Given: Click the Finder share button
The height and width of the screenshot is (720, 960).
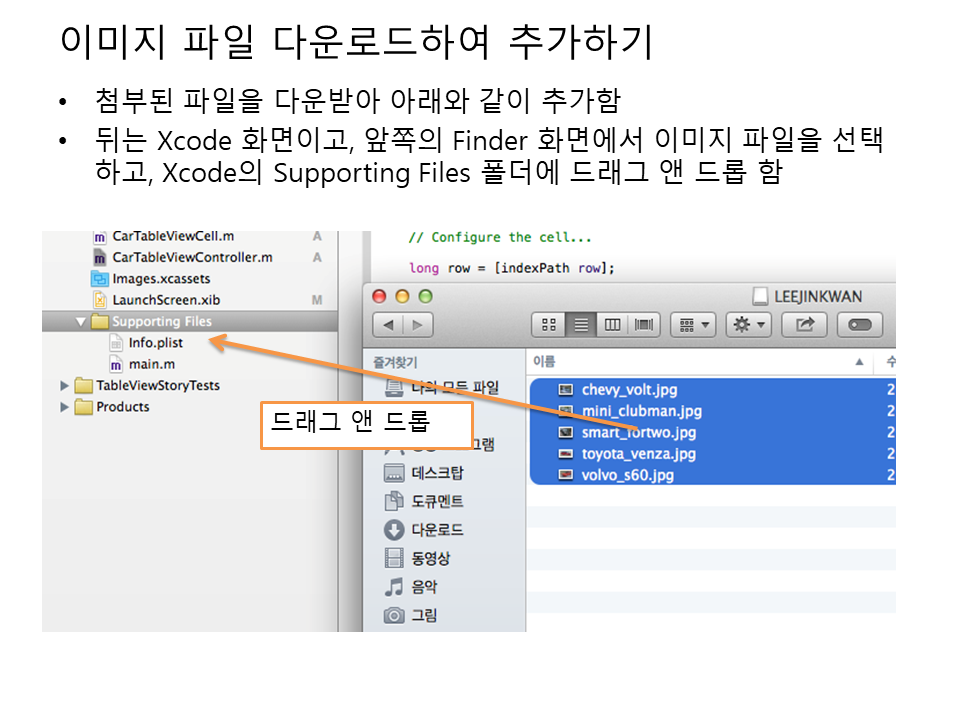Looking at the screenshot, I should pyautogui.click(x=804, y=325).
